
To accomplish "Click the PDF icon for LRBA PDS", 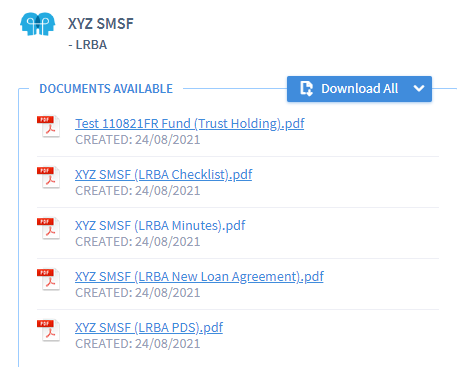I will (x=49, y=330).
